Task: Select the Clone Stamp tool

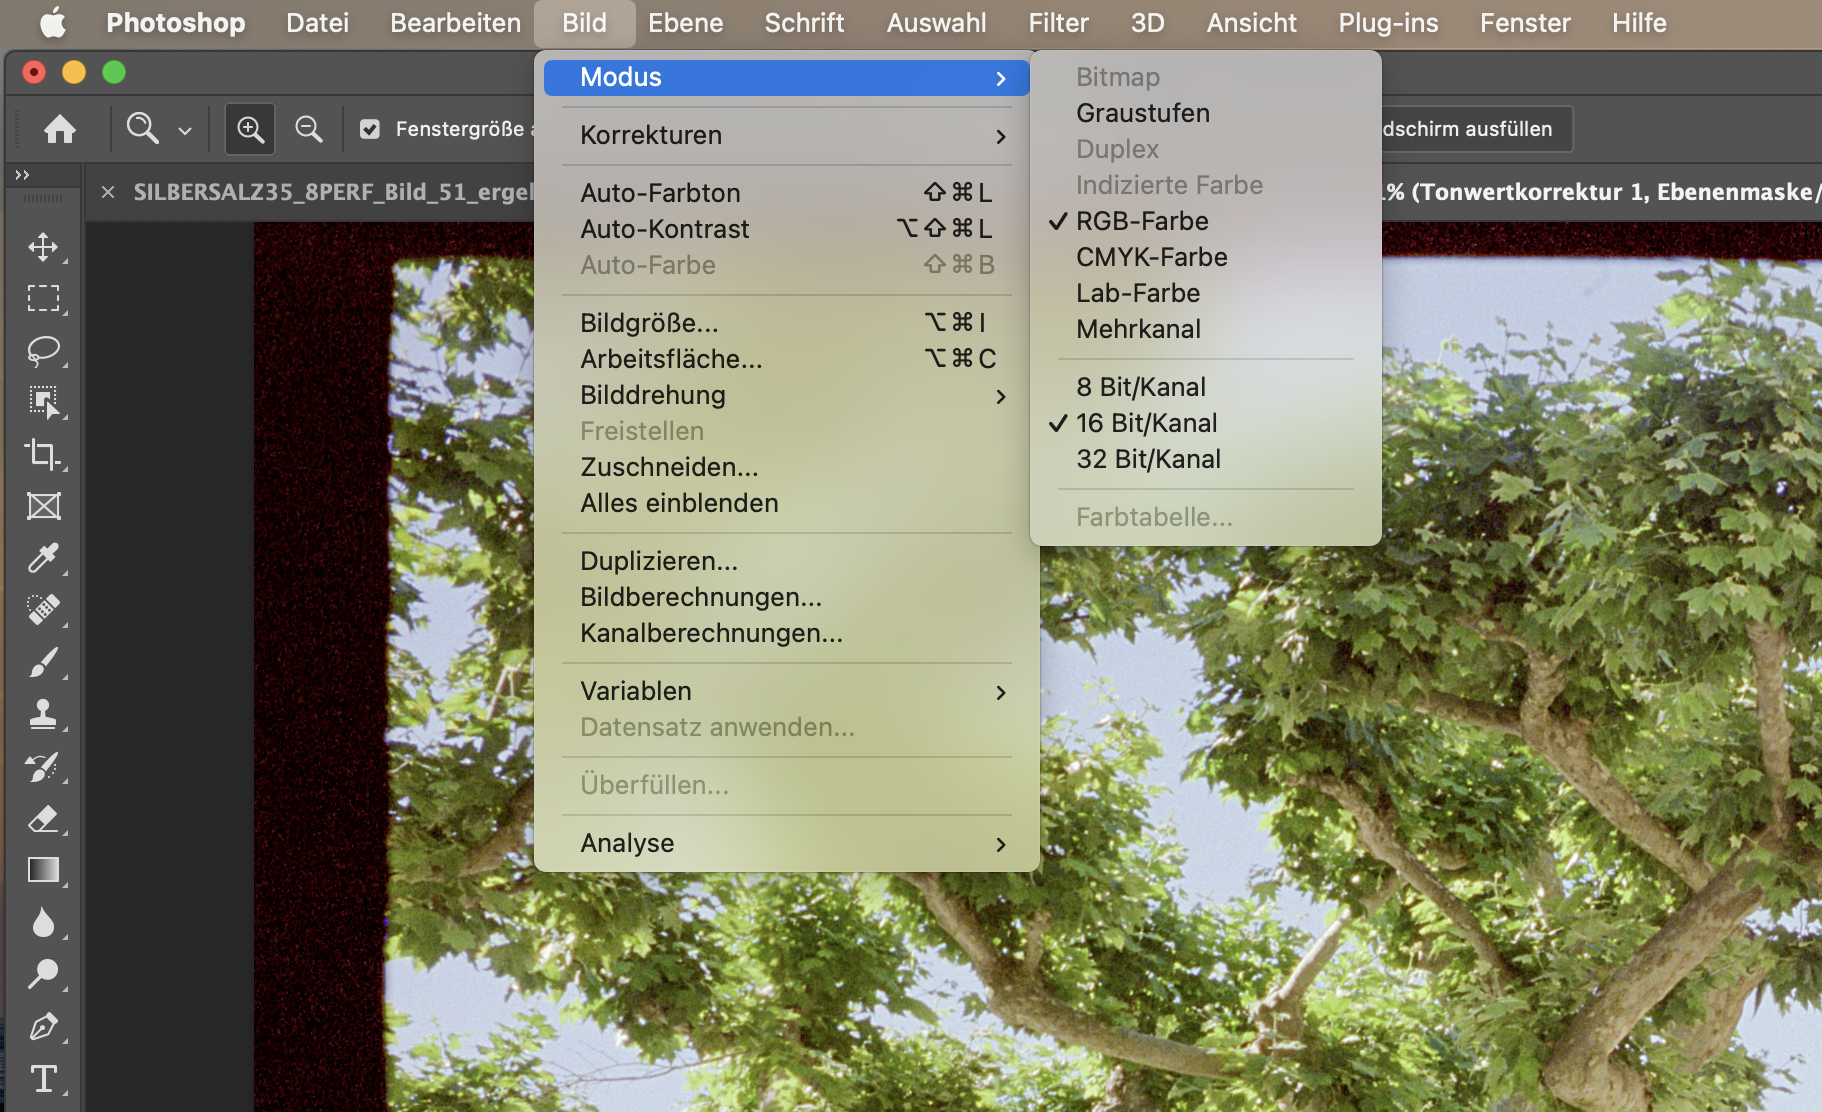Action: 43,714
